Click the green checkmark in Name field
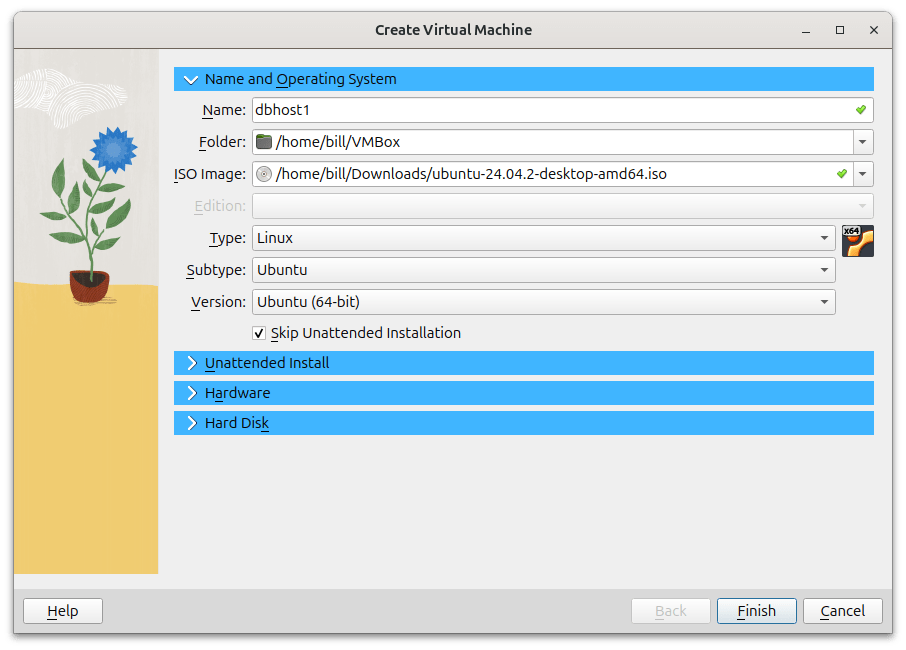Image resolution: width=906 pixels, height=650 pixels. coord(860,110)
